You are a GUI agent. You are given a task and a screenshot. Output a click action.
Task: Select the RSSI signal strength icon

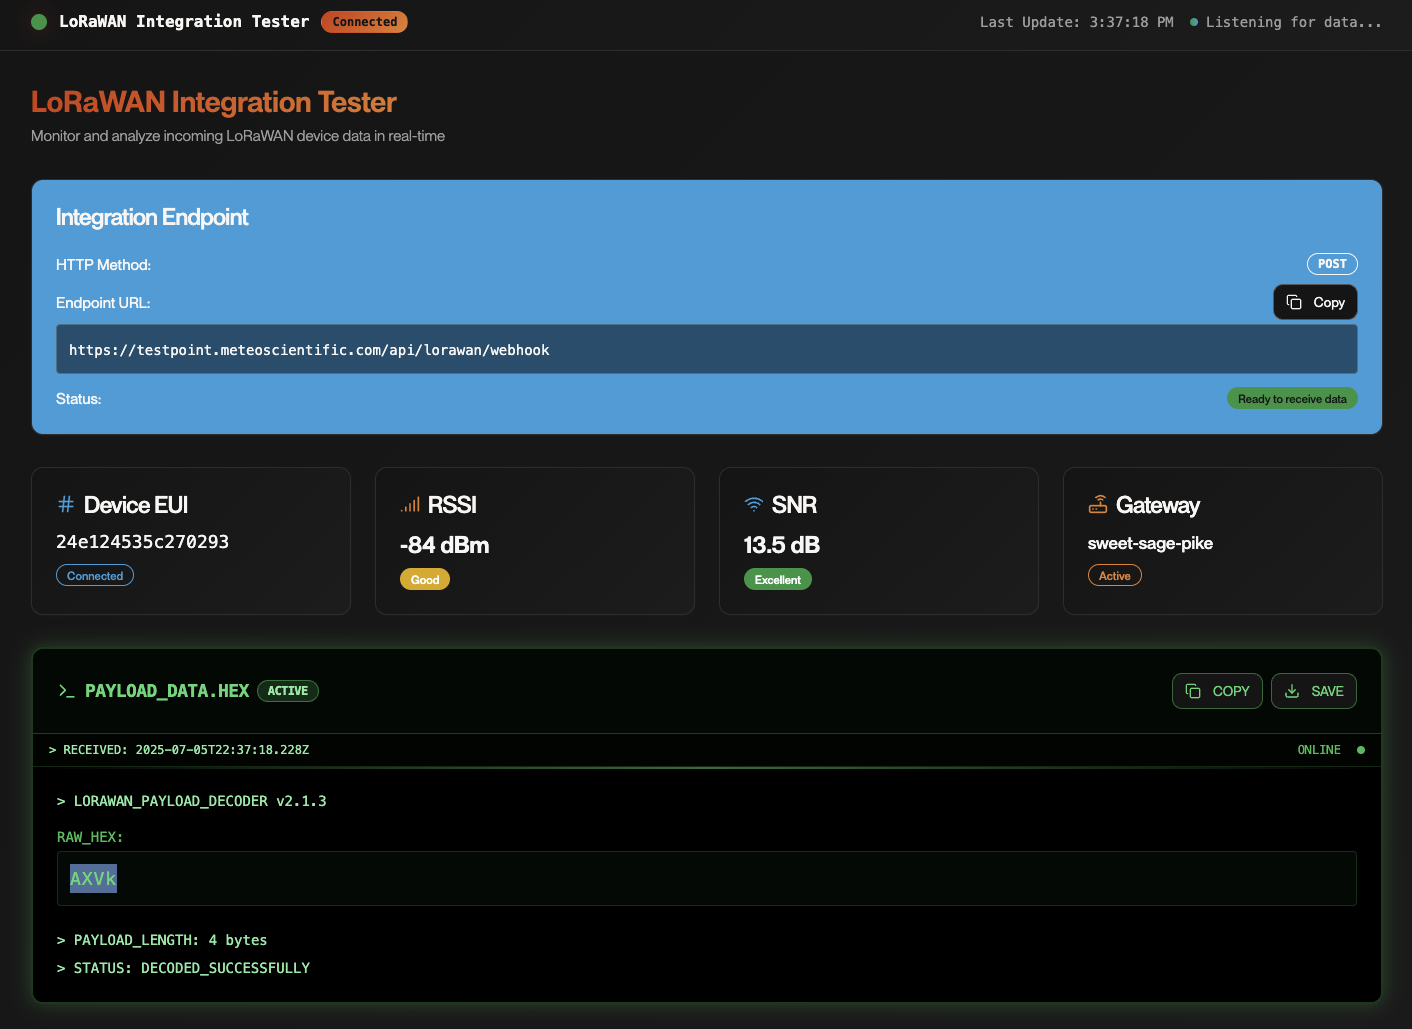click(x=409, y=505)
